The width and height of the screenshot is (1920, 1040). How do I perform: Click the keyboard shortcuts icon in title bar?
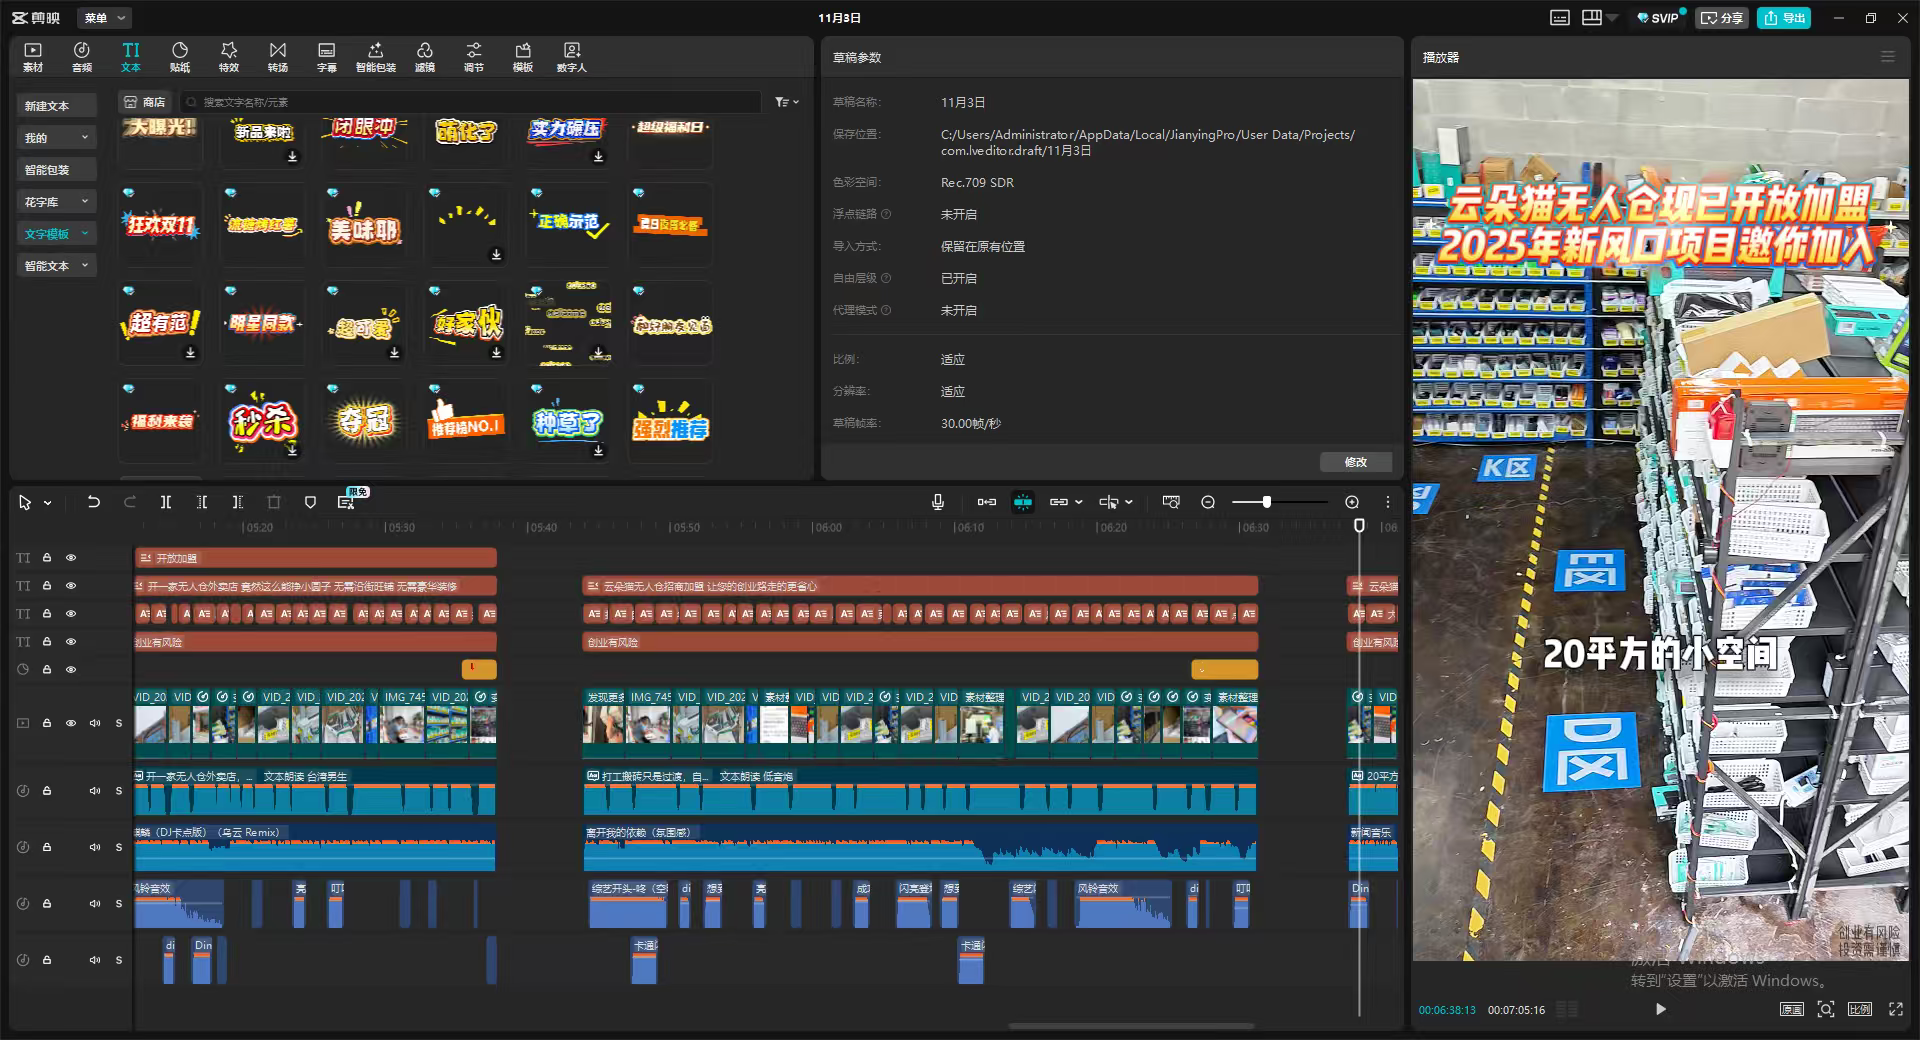coord(1560,18)
